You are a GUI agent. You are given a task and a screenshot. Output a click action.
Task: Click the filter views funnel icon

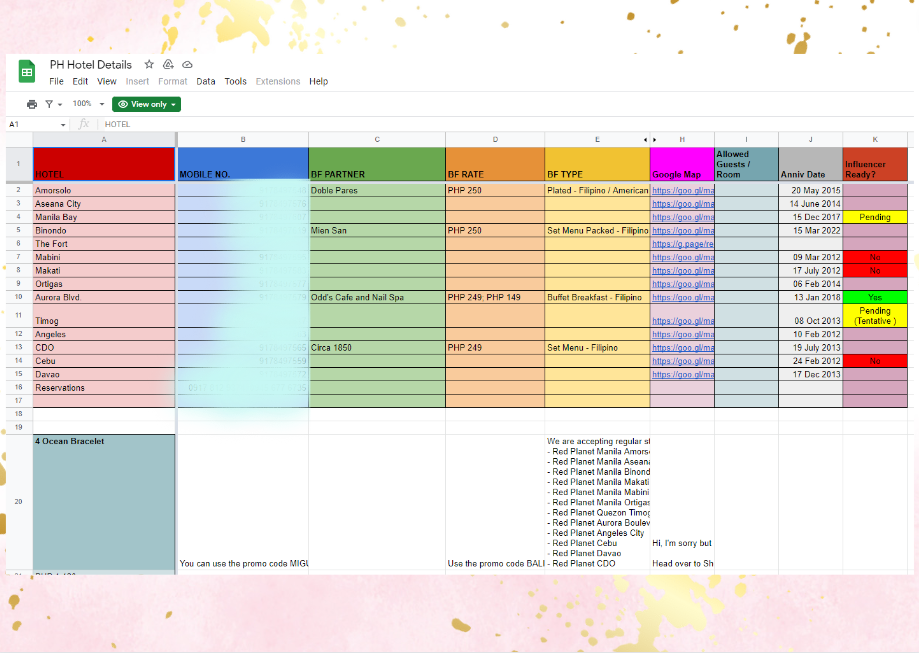point(49,104)
